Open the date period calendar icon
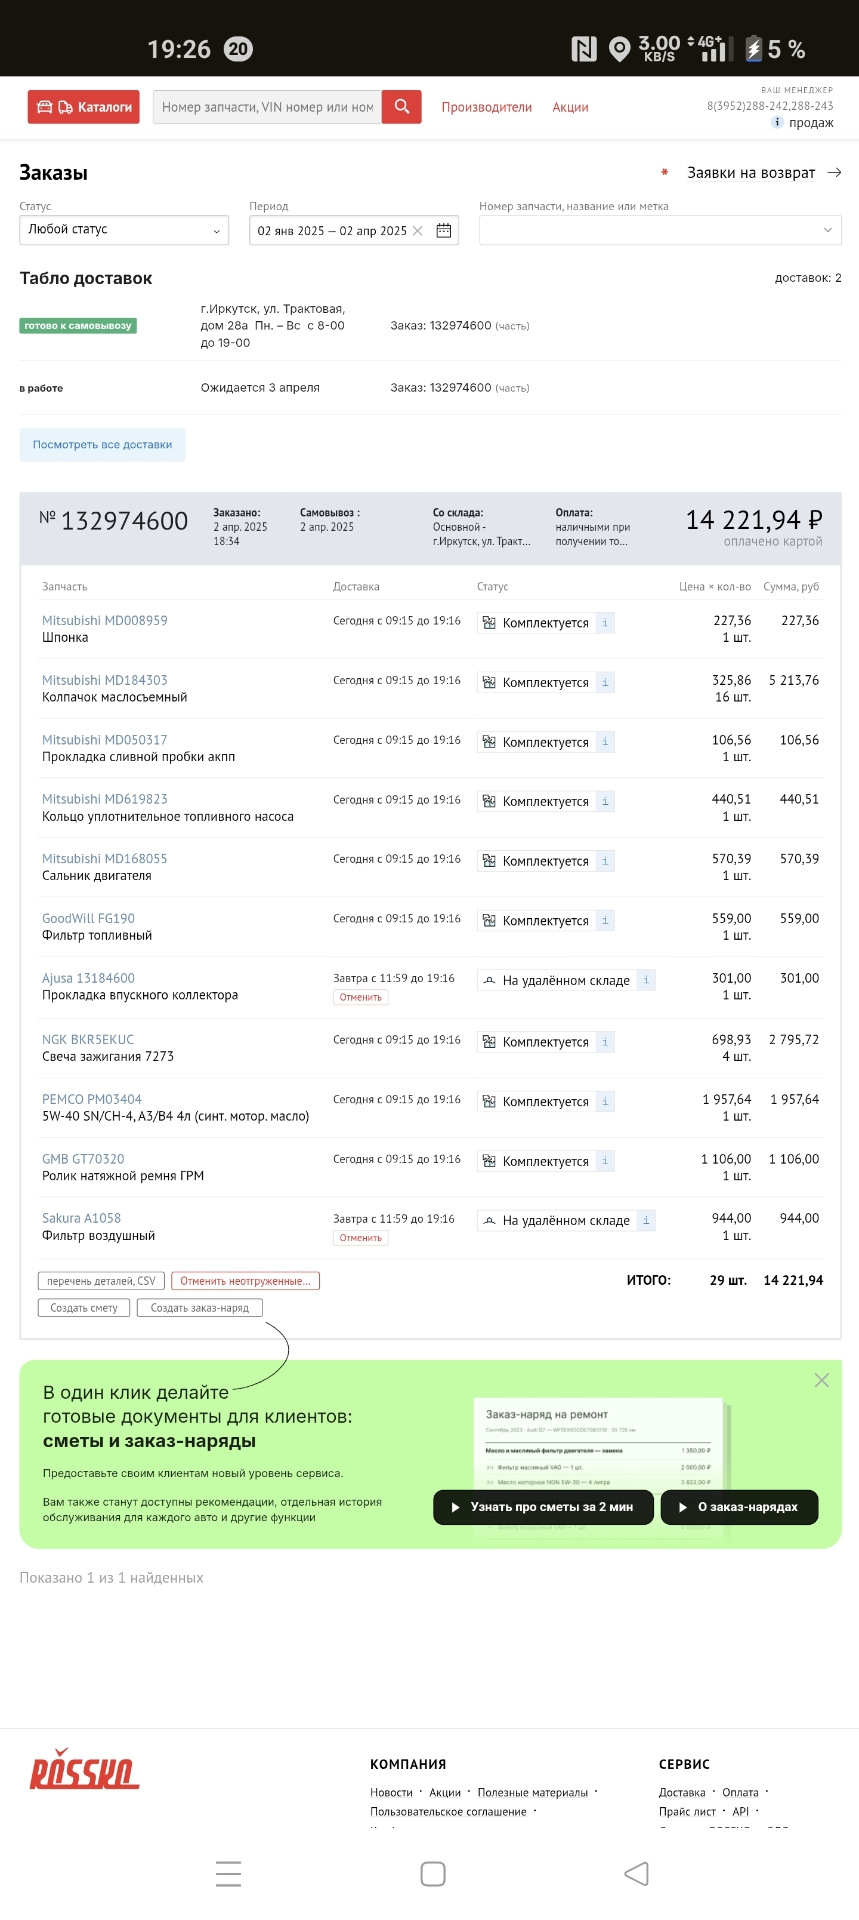 [x=444, y=231]
